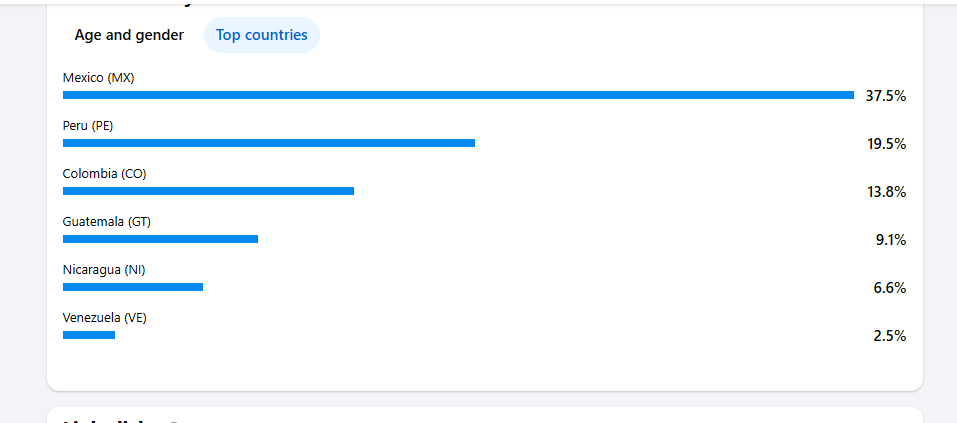Select the Top countries tab
The image size is (957, 423).
pos(262,35)
